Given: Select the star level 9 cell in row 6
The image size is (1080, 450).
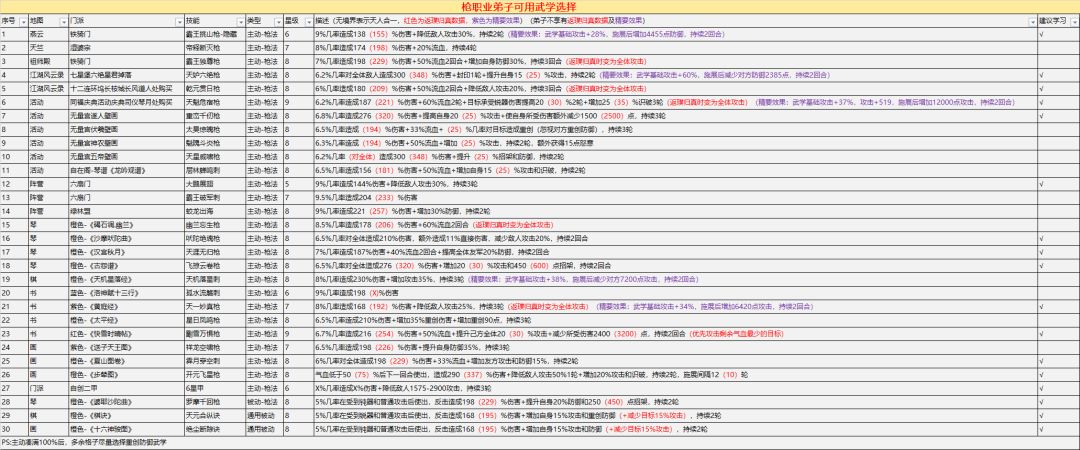Looking at the screenshot, I should click(298, 102).
